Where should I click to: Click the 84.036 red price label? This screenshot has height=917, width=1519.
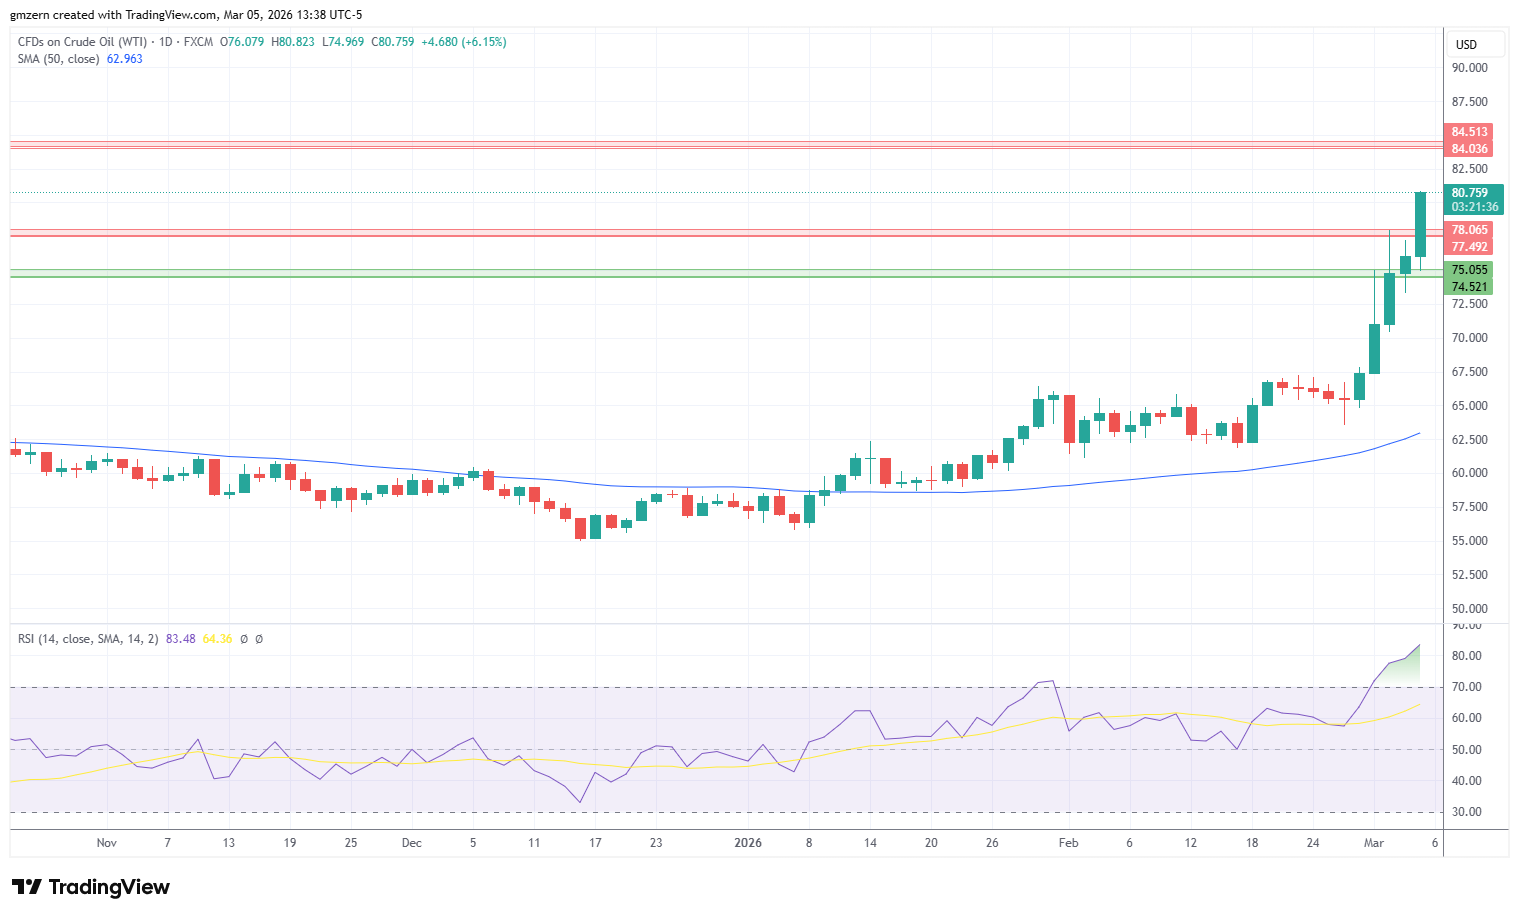(1469, 149)
